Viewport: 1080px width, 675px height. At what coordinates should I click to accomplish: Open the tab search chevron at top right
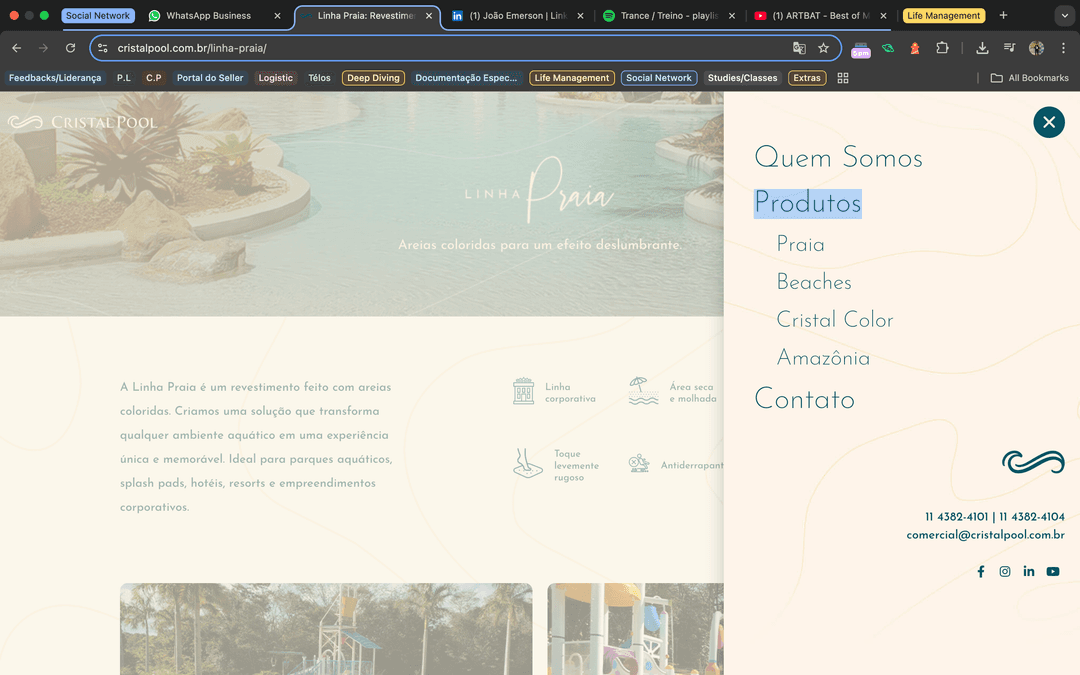(x=1064, y=15)
